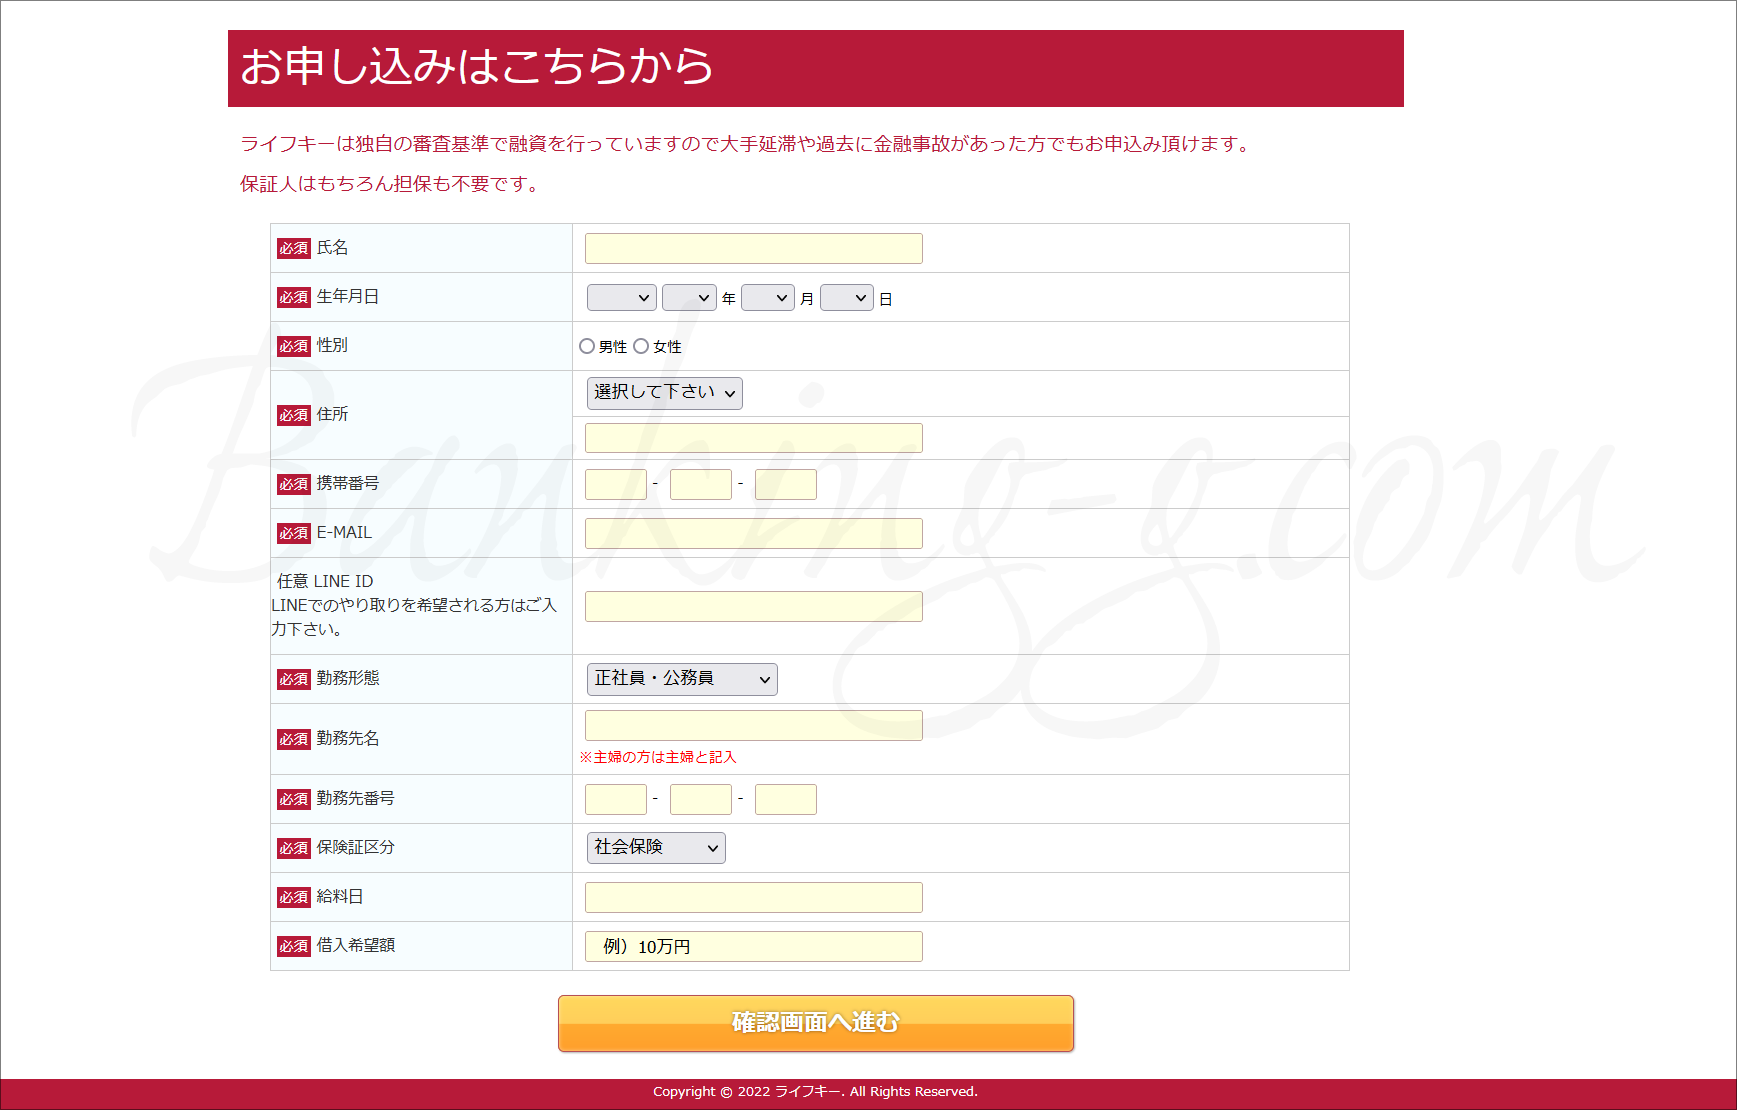Select the 男性 radio button
Viewport: 1737px width, 1110px height.
pyautogui.click(x=587, y=346)
